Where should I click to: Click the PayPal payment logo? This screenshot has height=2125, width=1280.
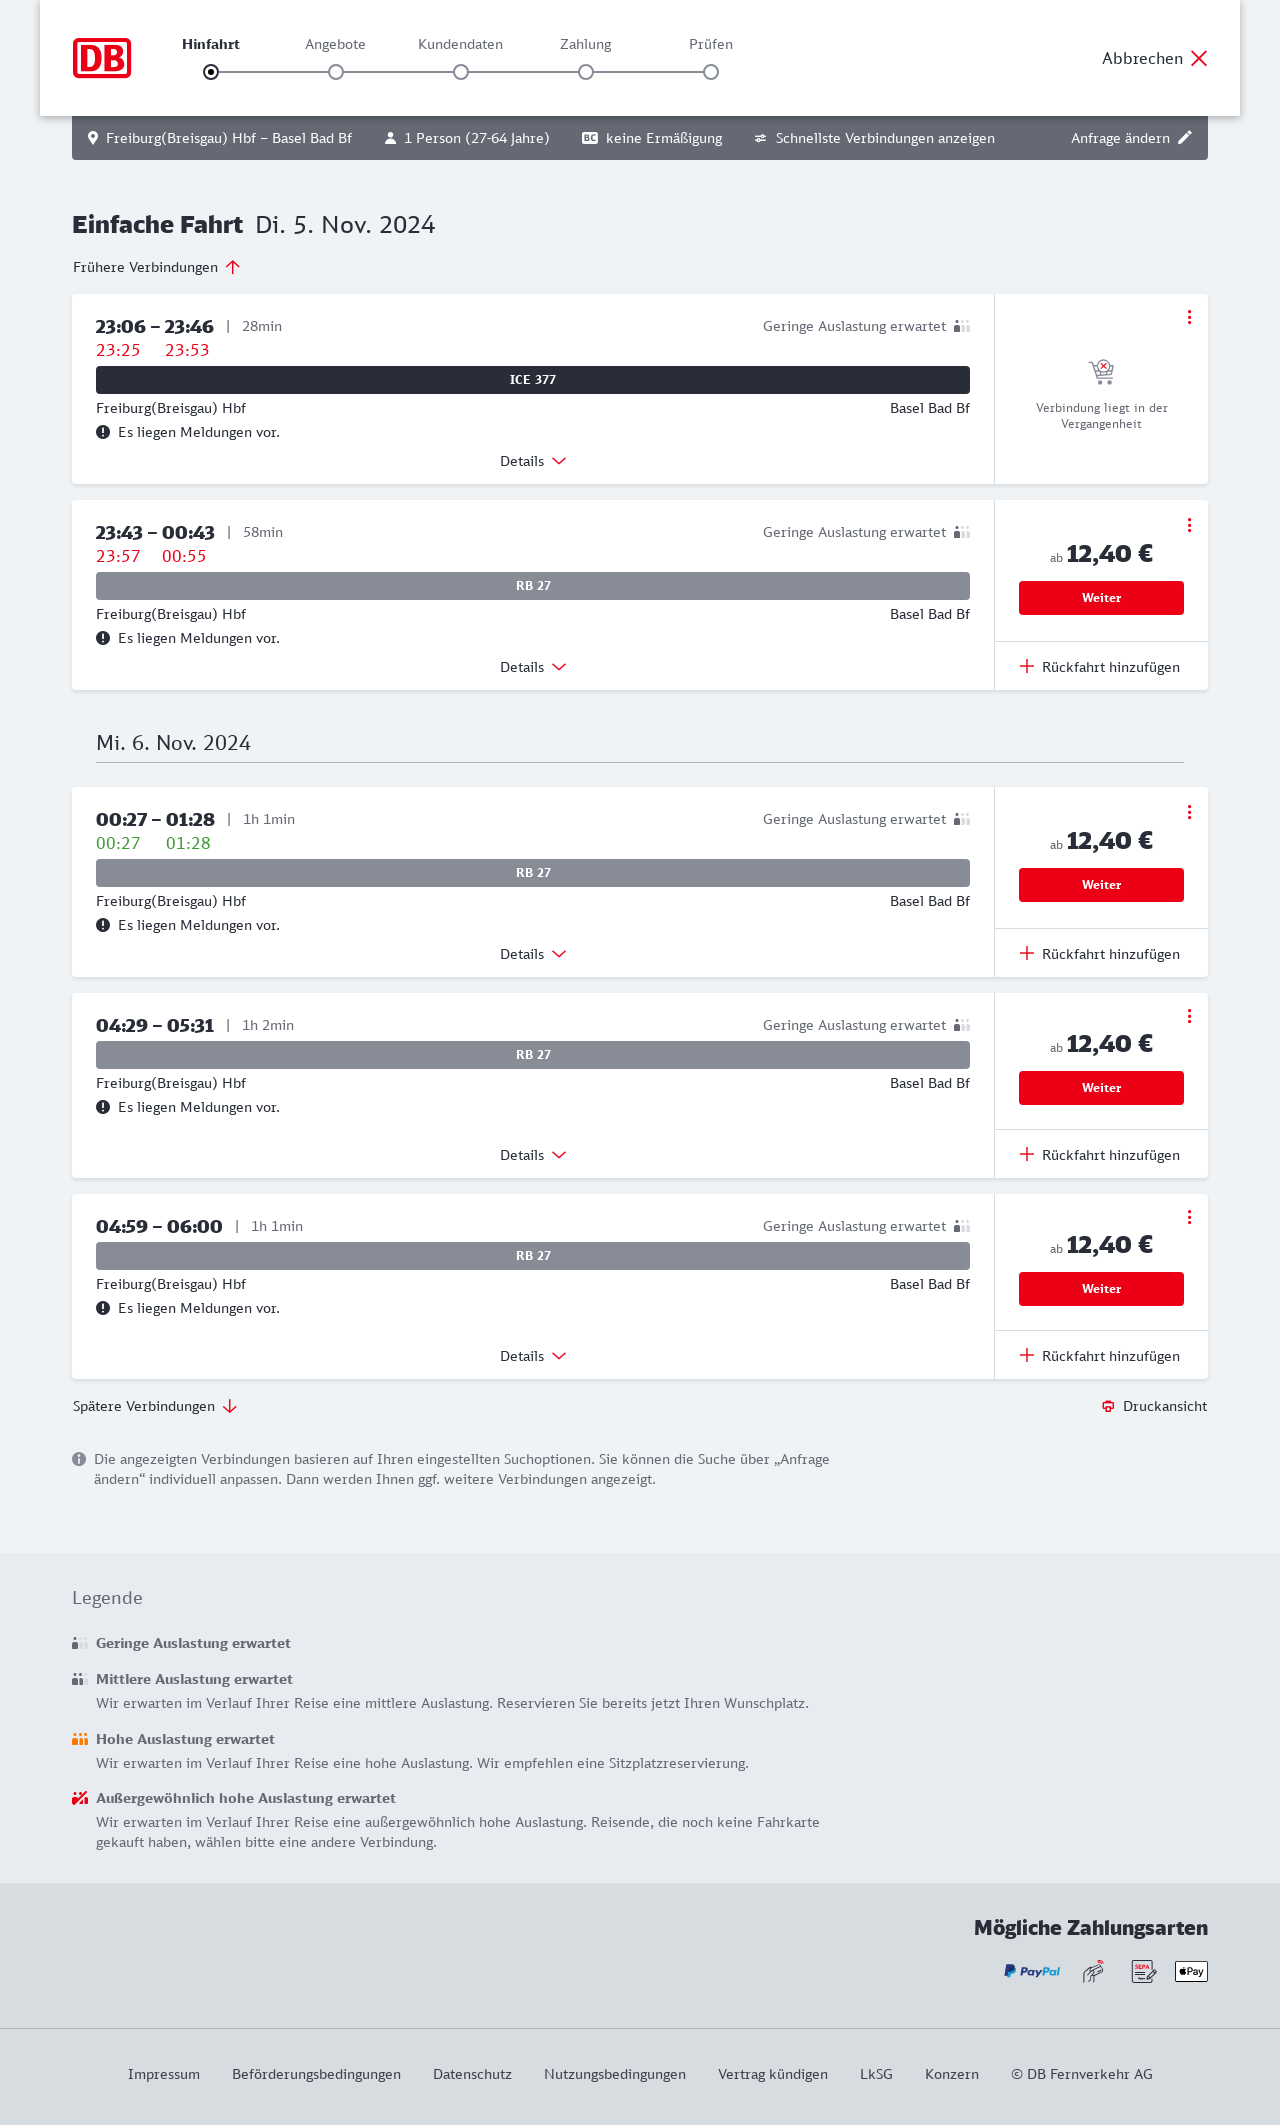pyautogui.click(x=1032, y=1971)
